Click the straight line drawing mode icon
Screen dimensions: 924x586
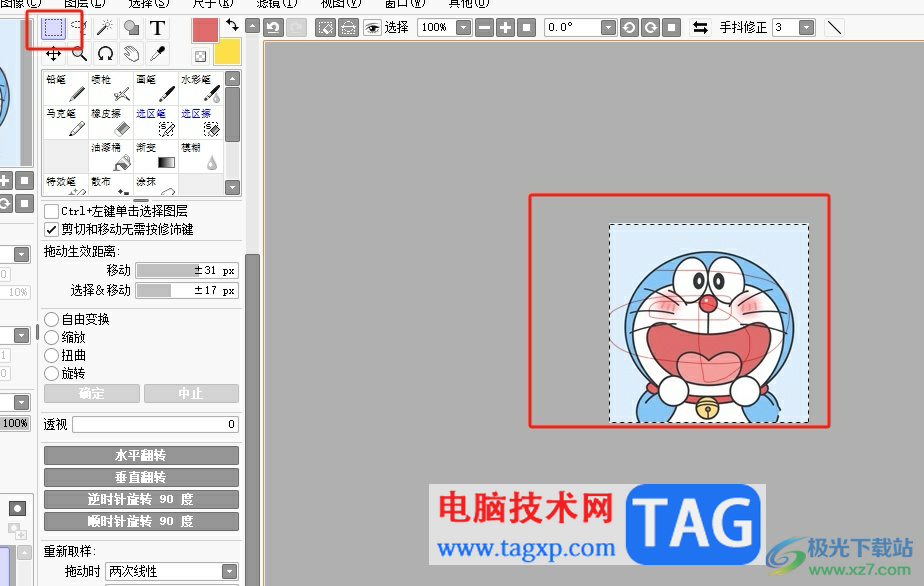[x=834, y=28]
